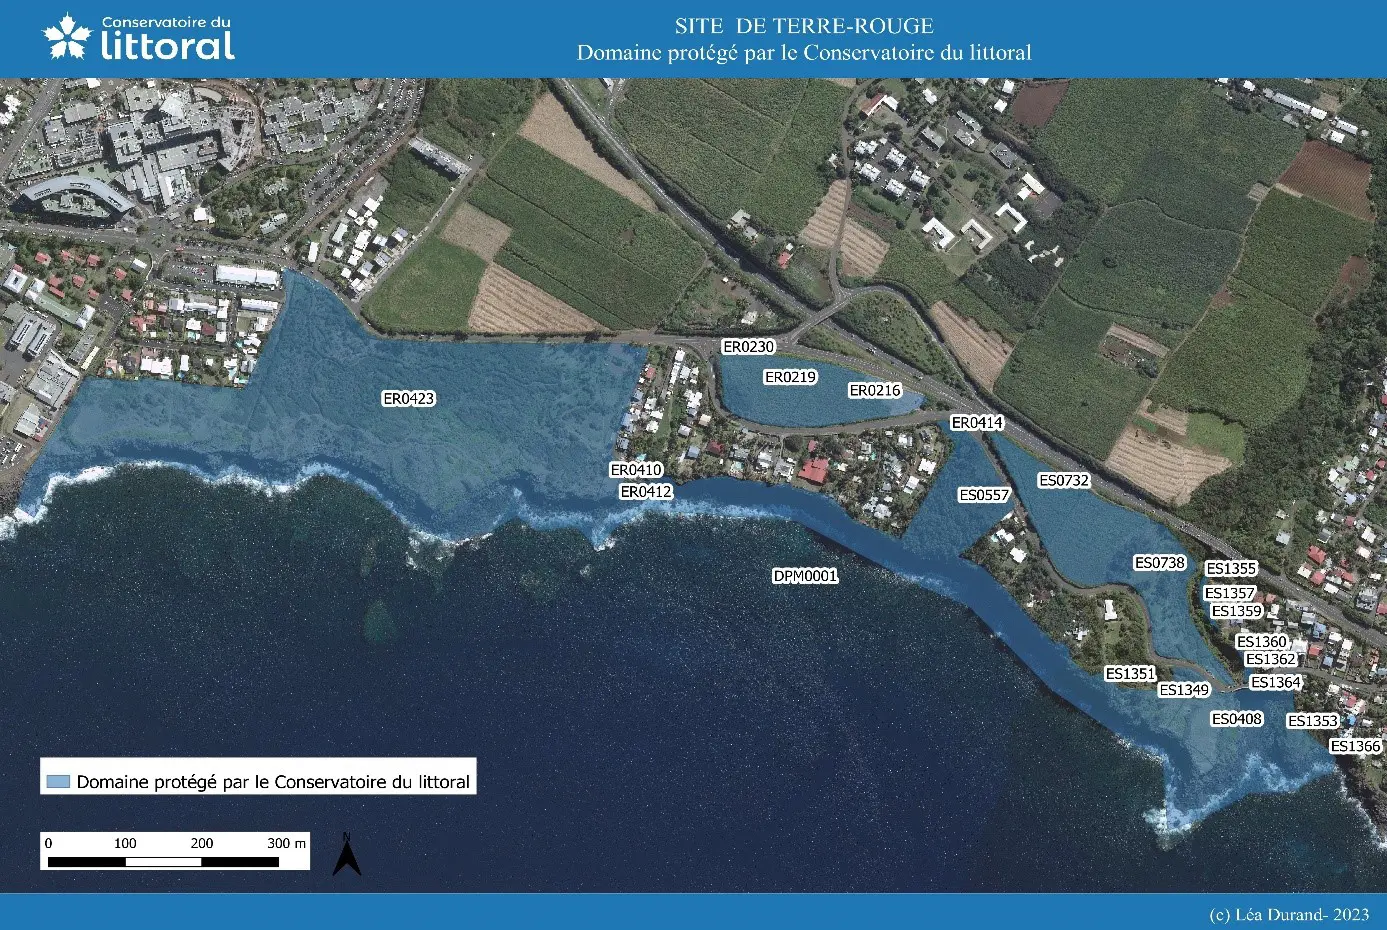Select parcel label ER0410

(x=636, y=470)
